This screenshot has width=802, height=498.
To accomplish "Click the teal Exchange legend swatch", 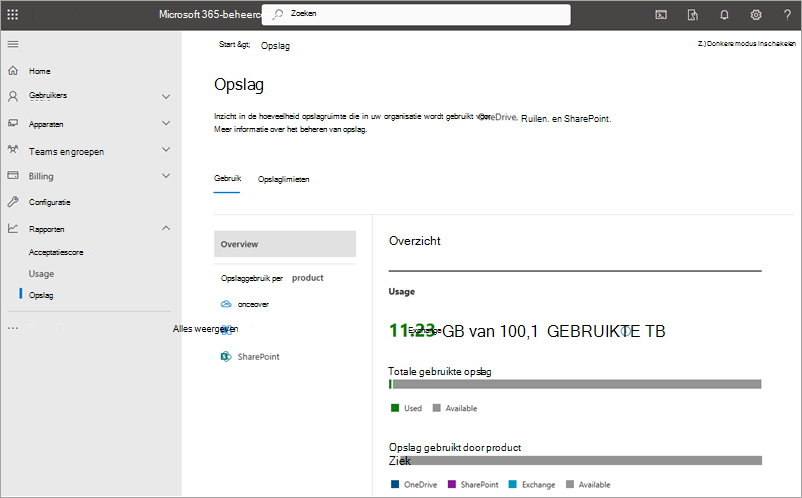I will point(513,484).
